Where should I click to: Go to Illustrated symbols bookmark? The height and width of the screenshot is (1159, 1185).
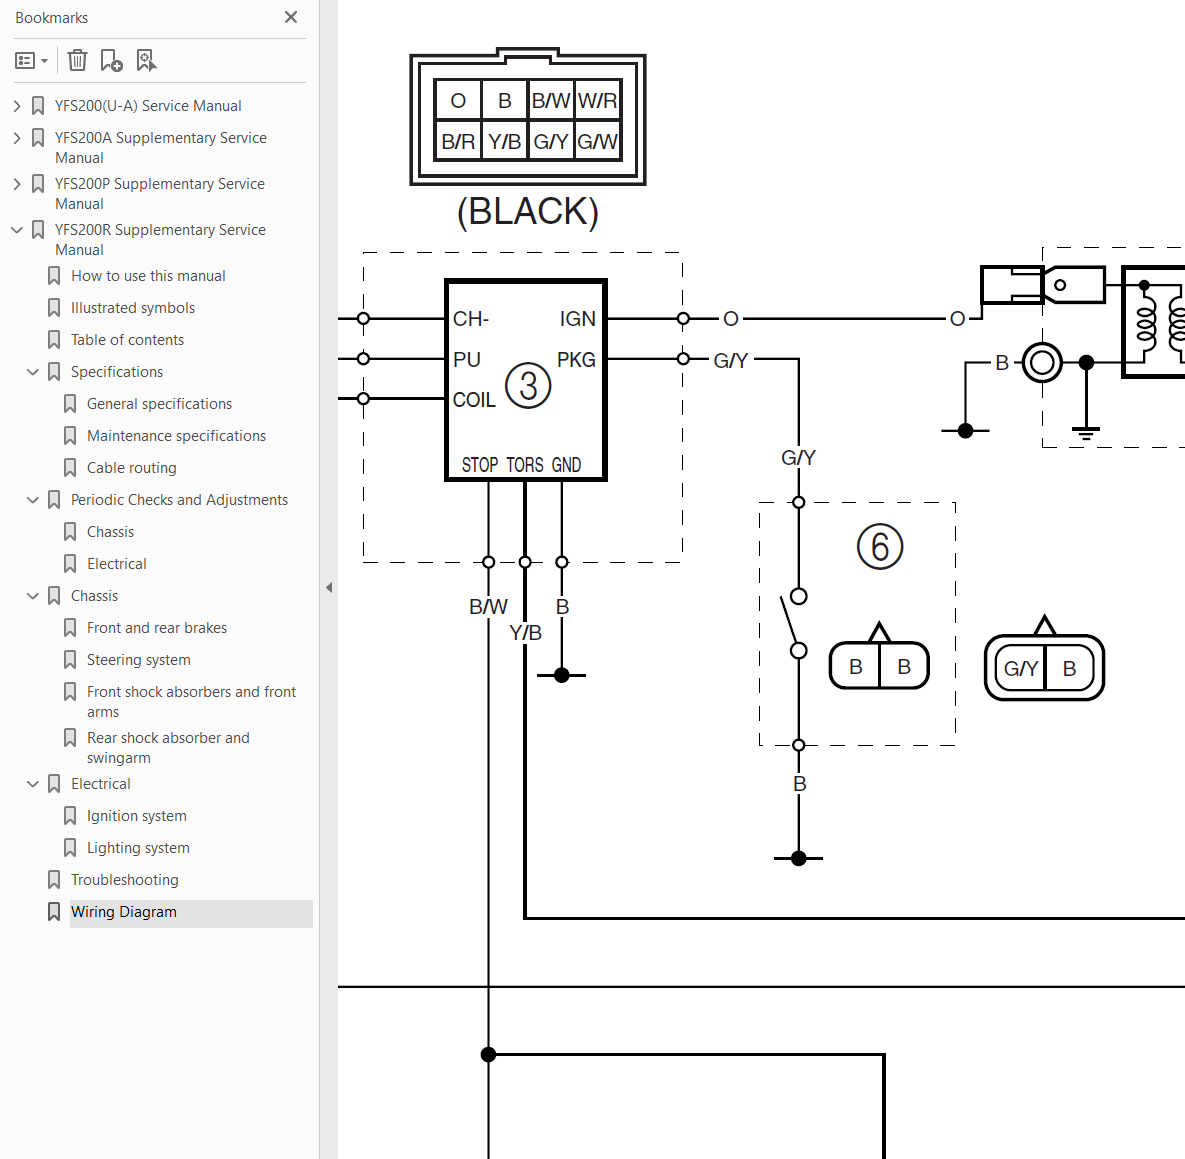(x=133, y=308)
